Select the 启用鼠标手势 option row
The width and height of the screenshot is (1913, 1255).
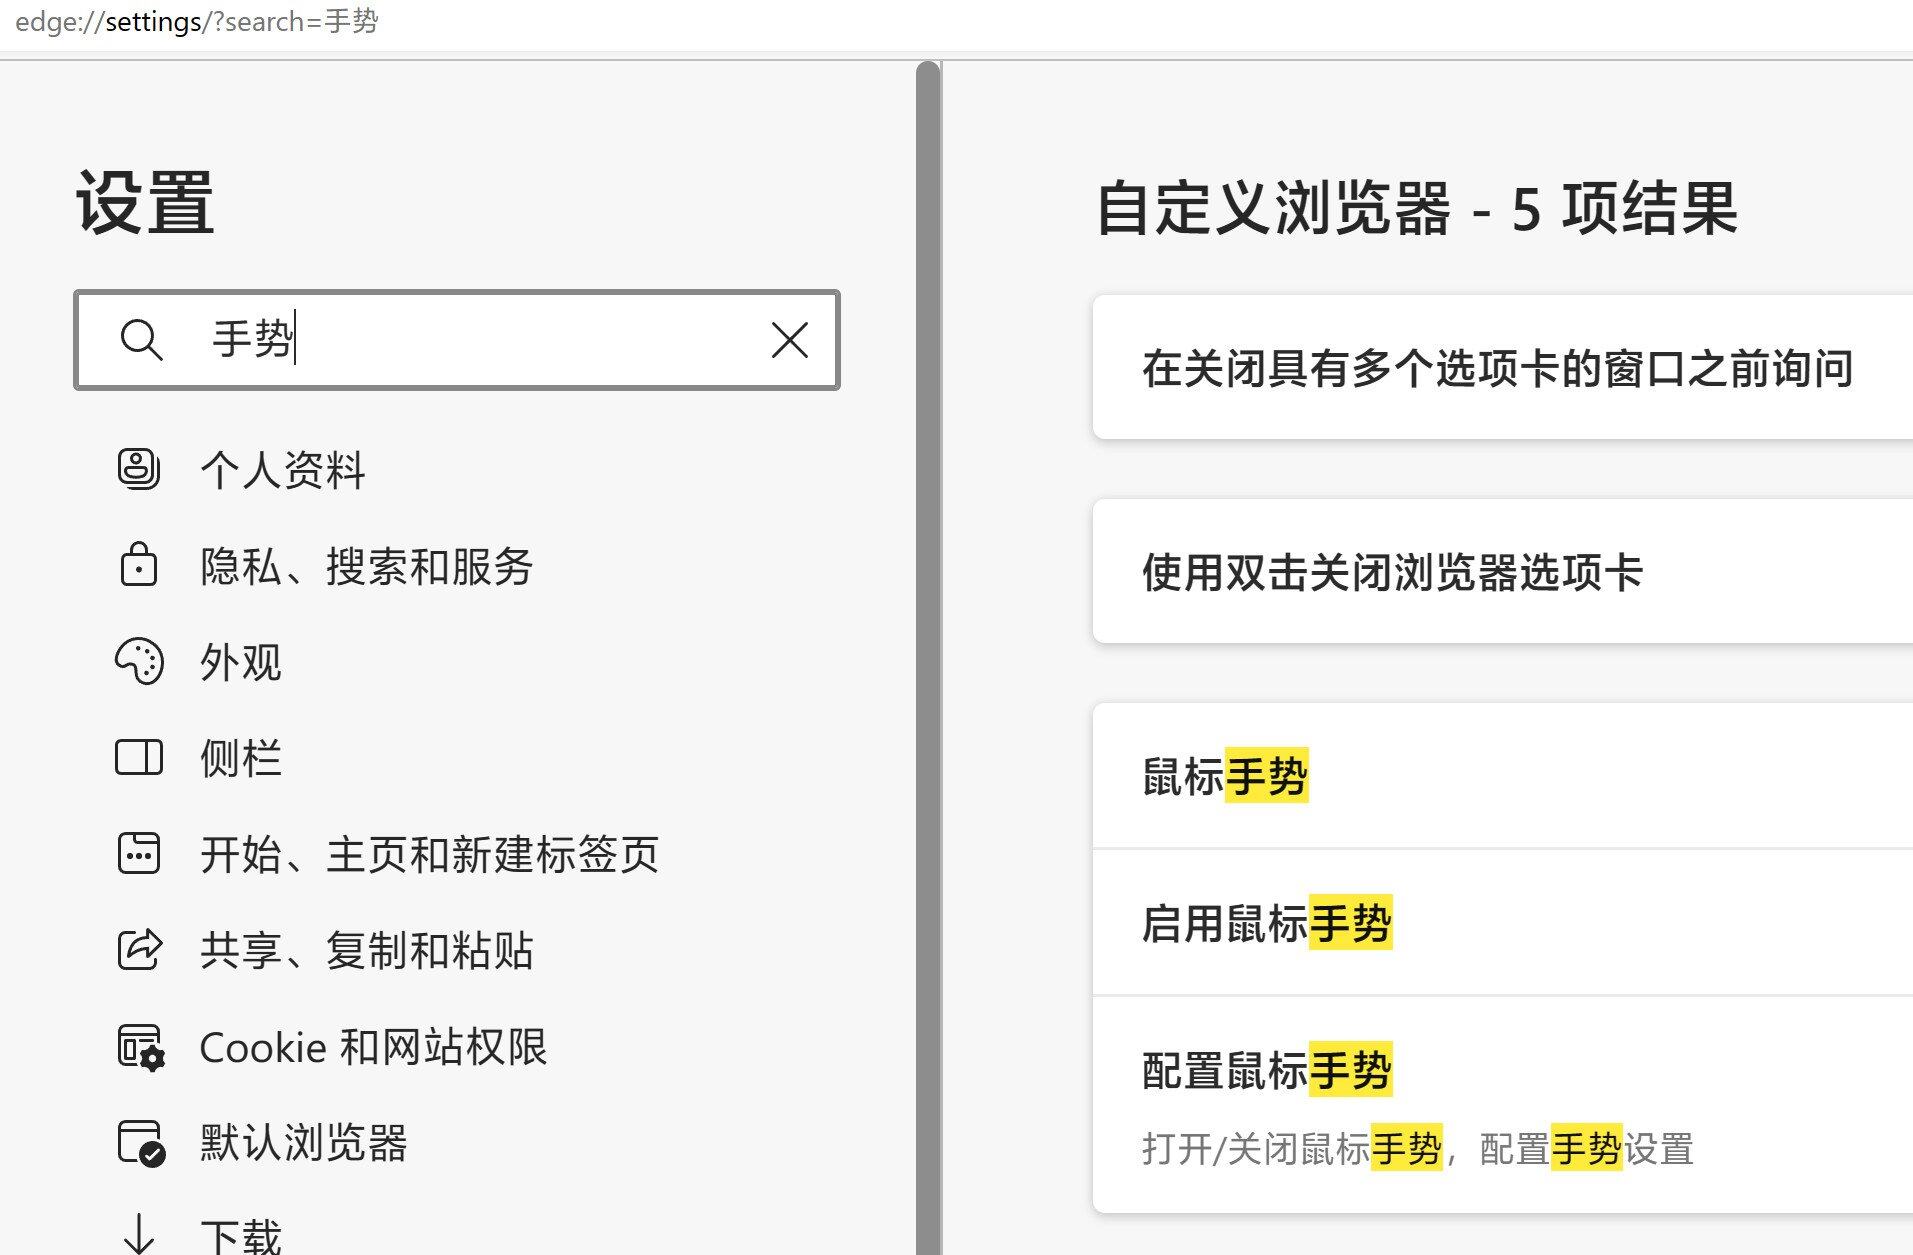1502,922
